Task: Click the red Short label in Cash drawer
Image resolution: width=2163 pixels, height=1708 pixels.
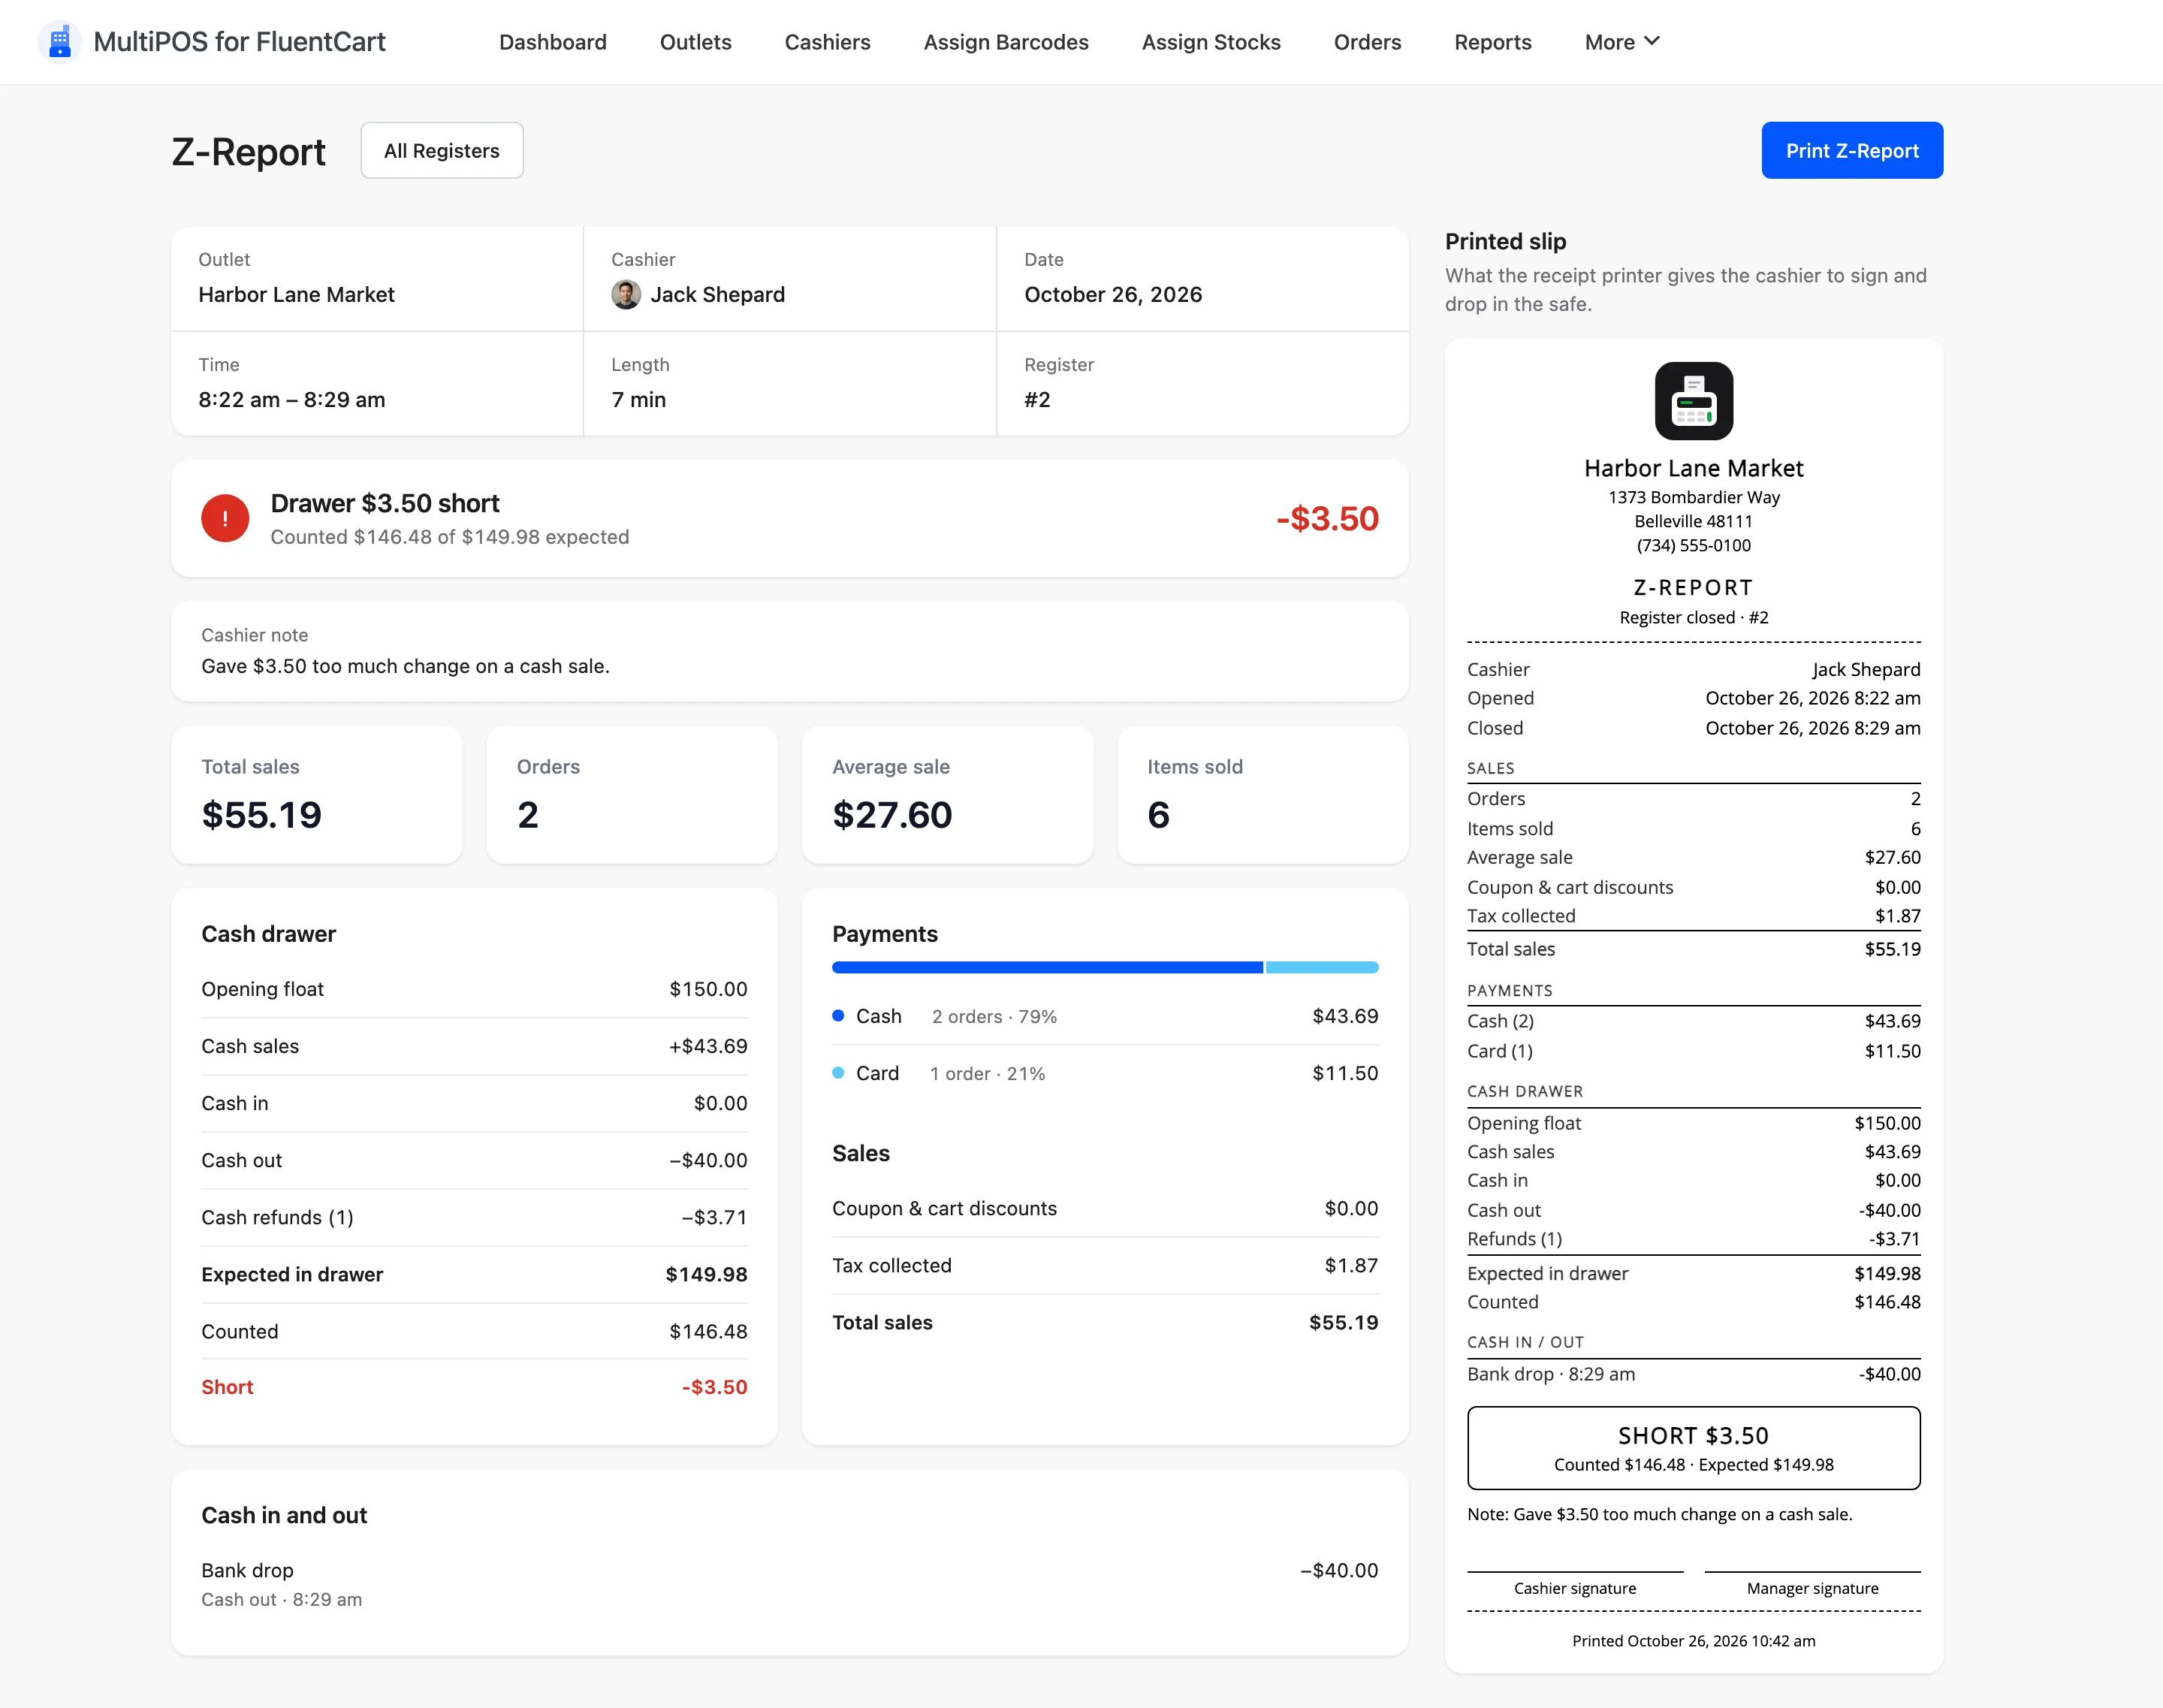Action: pos(227,1387)
